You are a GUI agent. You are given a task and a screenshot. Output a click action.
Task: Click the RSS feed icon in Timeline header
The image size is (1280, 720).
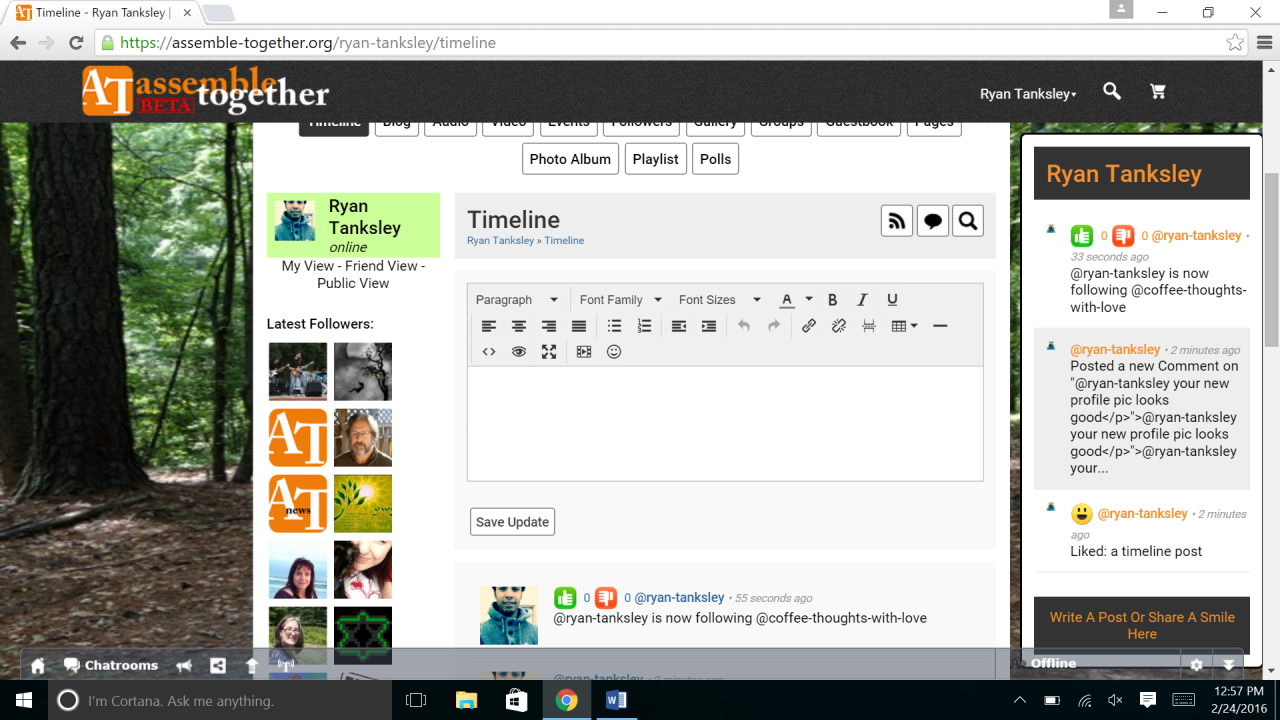tap(896, 221)
